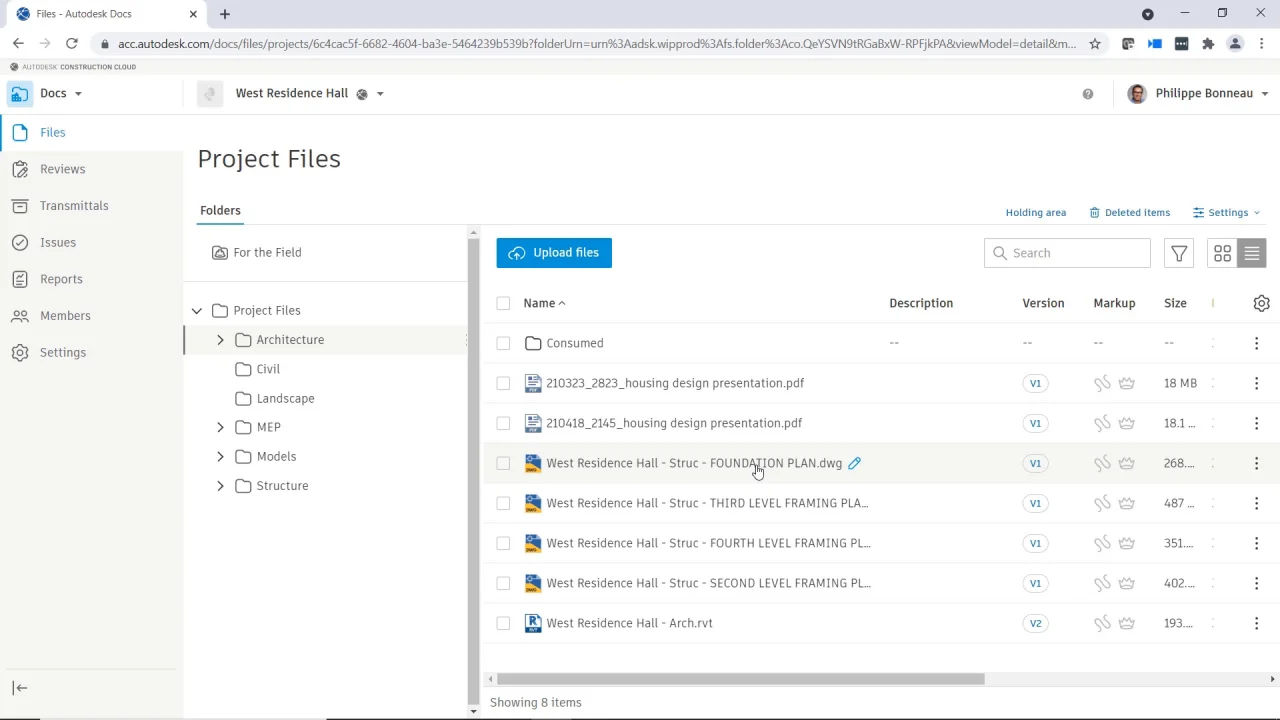This screenshot has height=720, width=1280.
Task: Switch to list view layout
Action: click(x=1252, y=253)
